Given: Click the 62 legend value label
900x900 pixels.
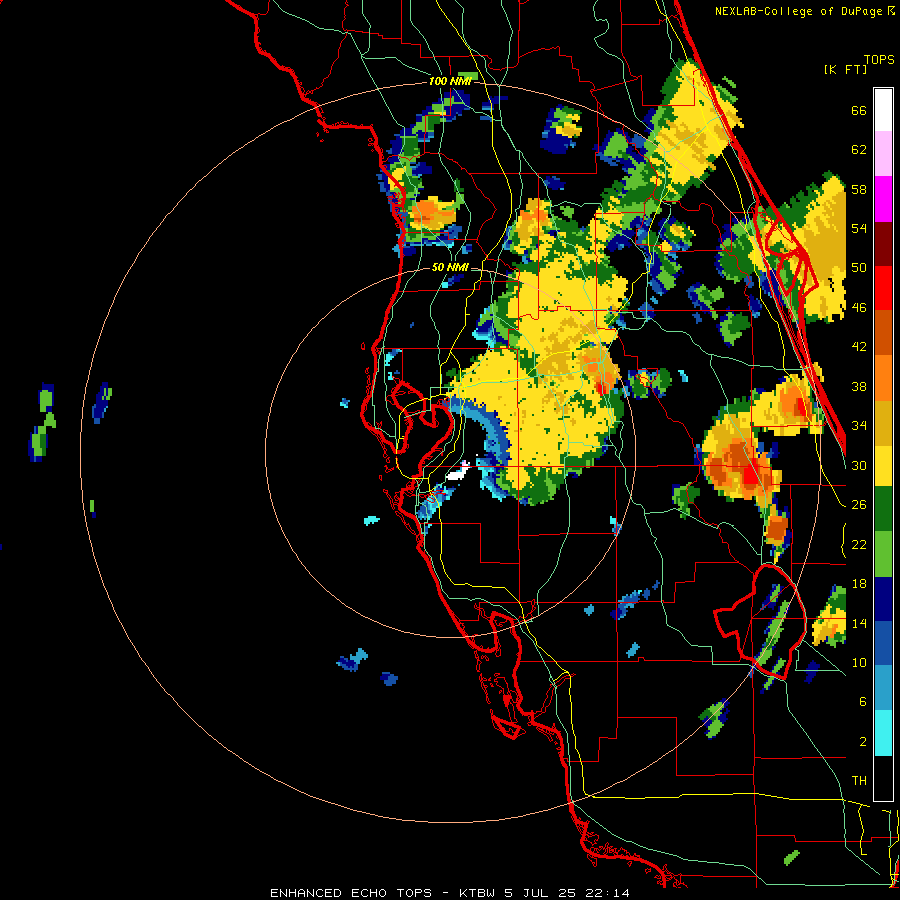Looking at the screenshot, I should click(x=858, y=150).
